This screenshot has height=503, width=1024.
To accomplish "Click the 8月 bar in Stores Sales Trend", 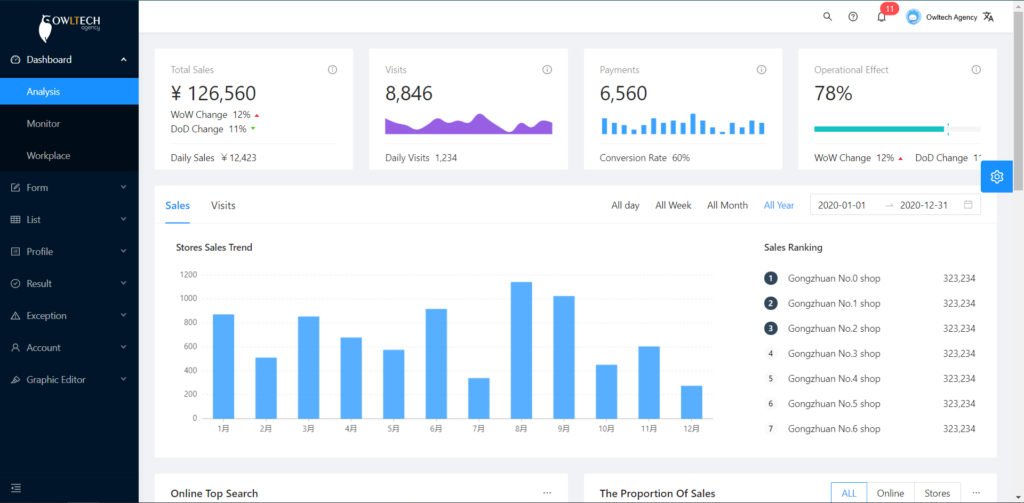I will tap(521, 350).
